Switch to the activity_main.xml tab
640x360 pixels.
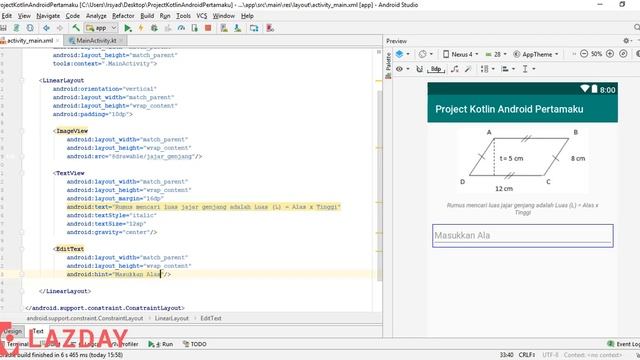30,40
